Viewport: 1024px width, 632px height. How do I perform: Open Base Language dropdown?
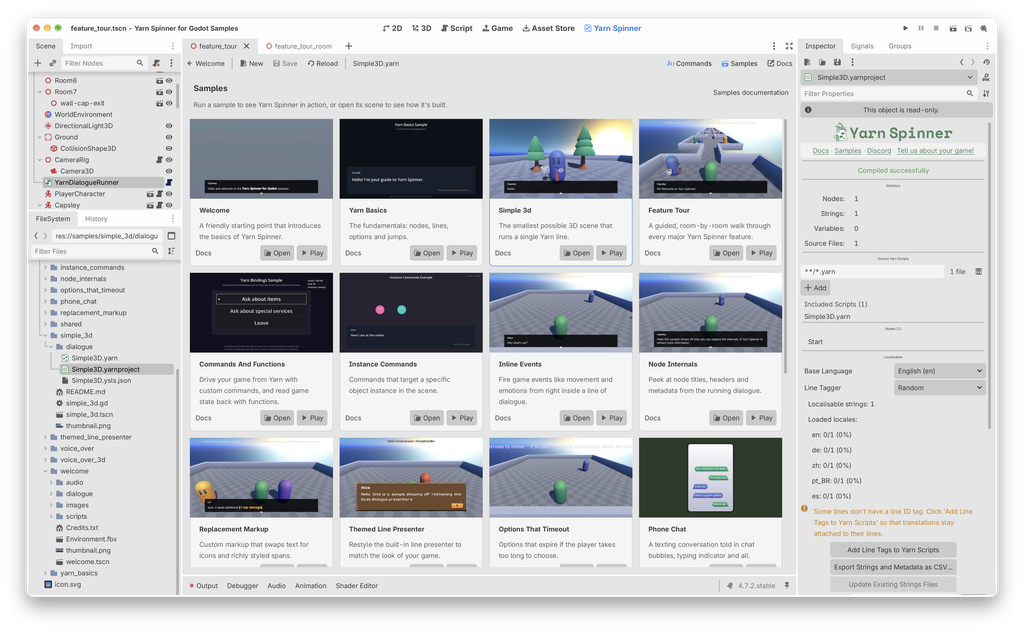coord(939,371)
